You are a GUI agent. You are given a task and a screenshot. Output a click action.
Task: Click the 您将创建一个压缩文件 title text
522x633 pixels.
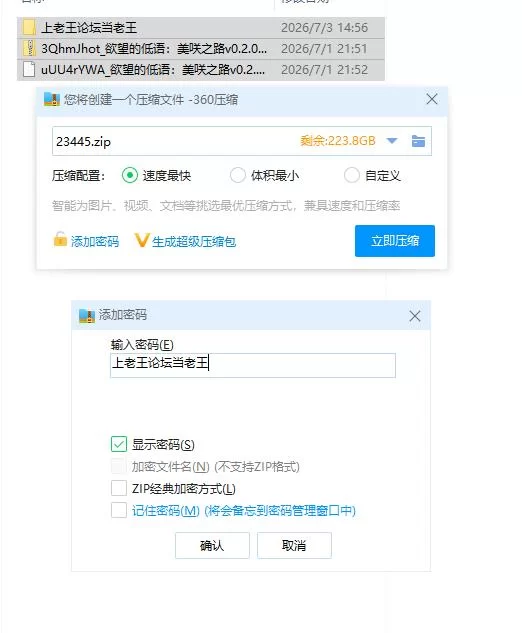(151, 99)
